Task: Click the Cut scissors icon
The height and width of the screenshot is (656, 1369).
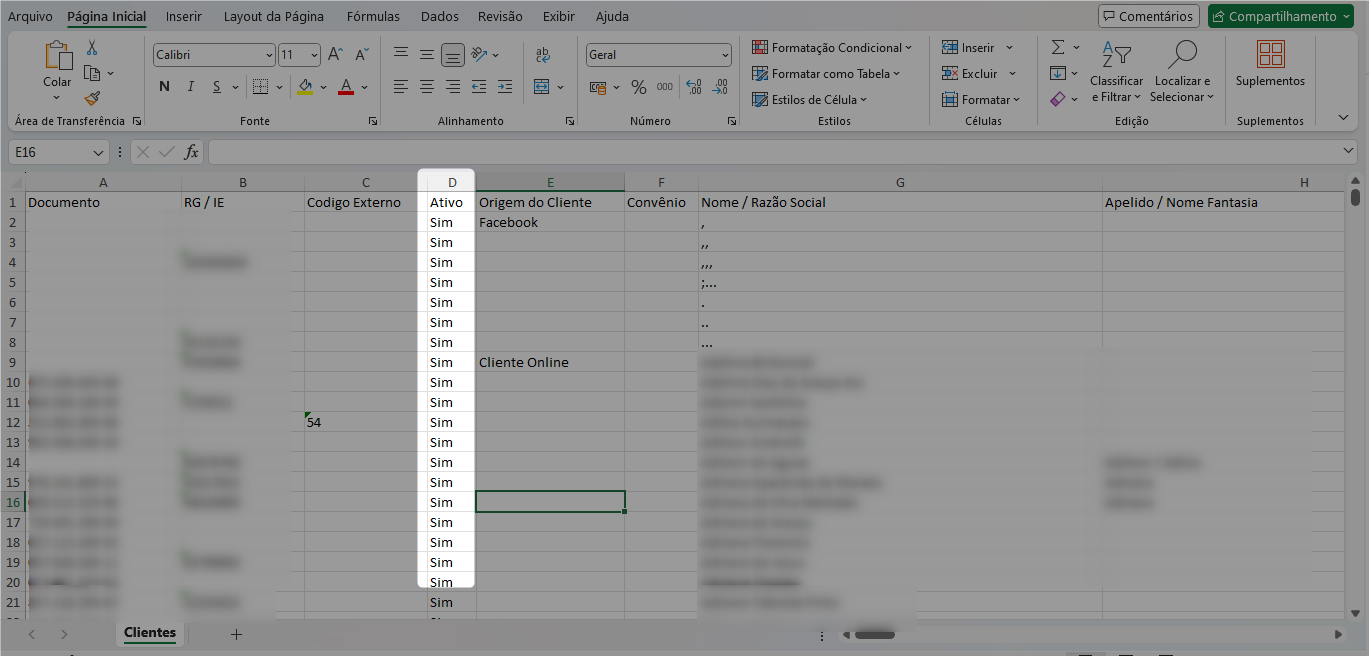Action: point(92,48)
